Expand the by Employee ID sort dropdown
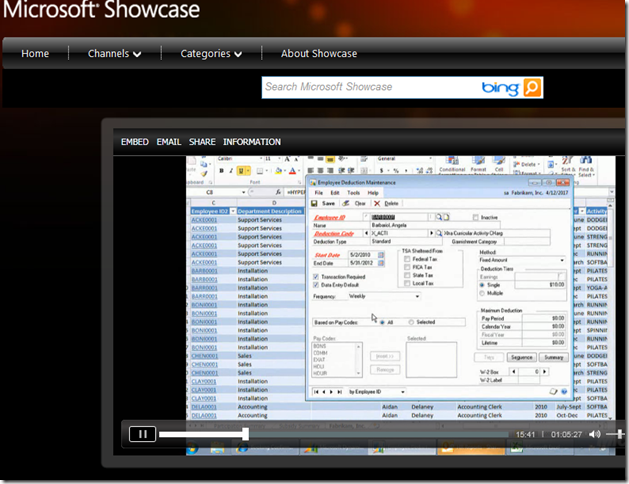 [403, 392]
